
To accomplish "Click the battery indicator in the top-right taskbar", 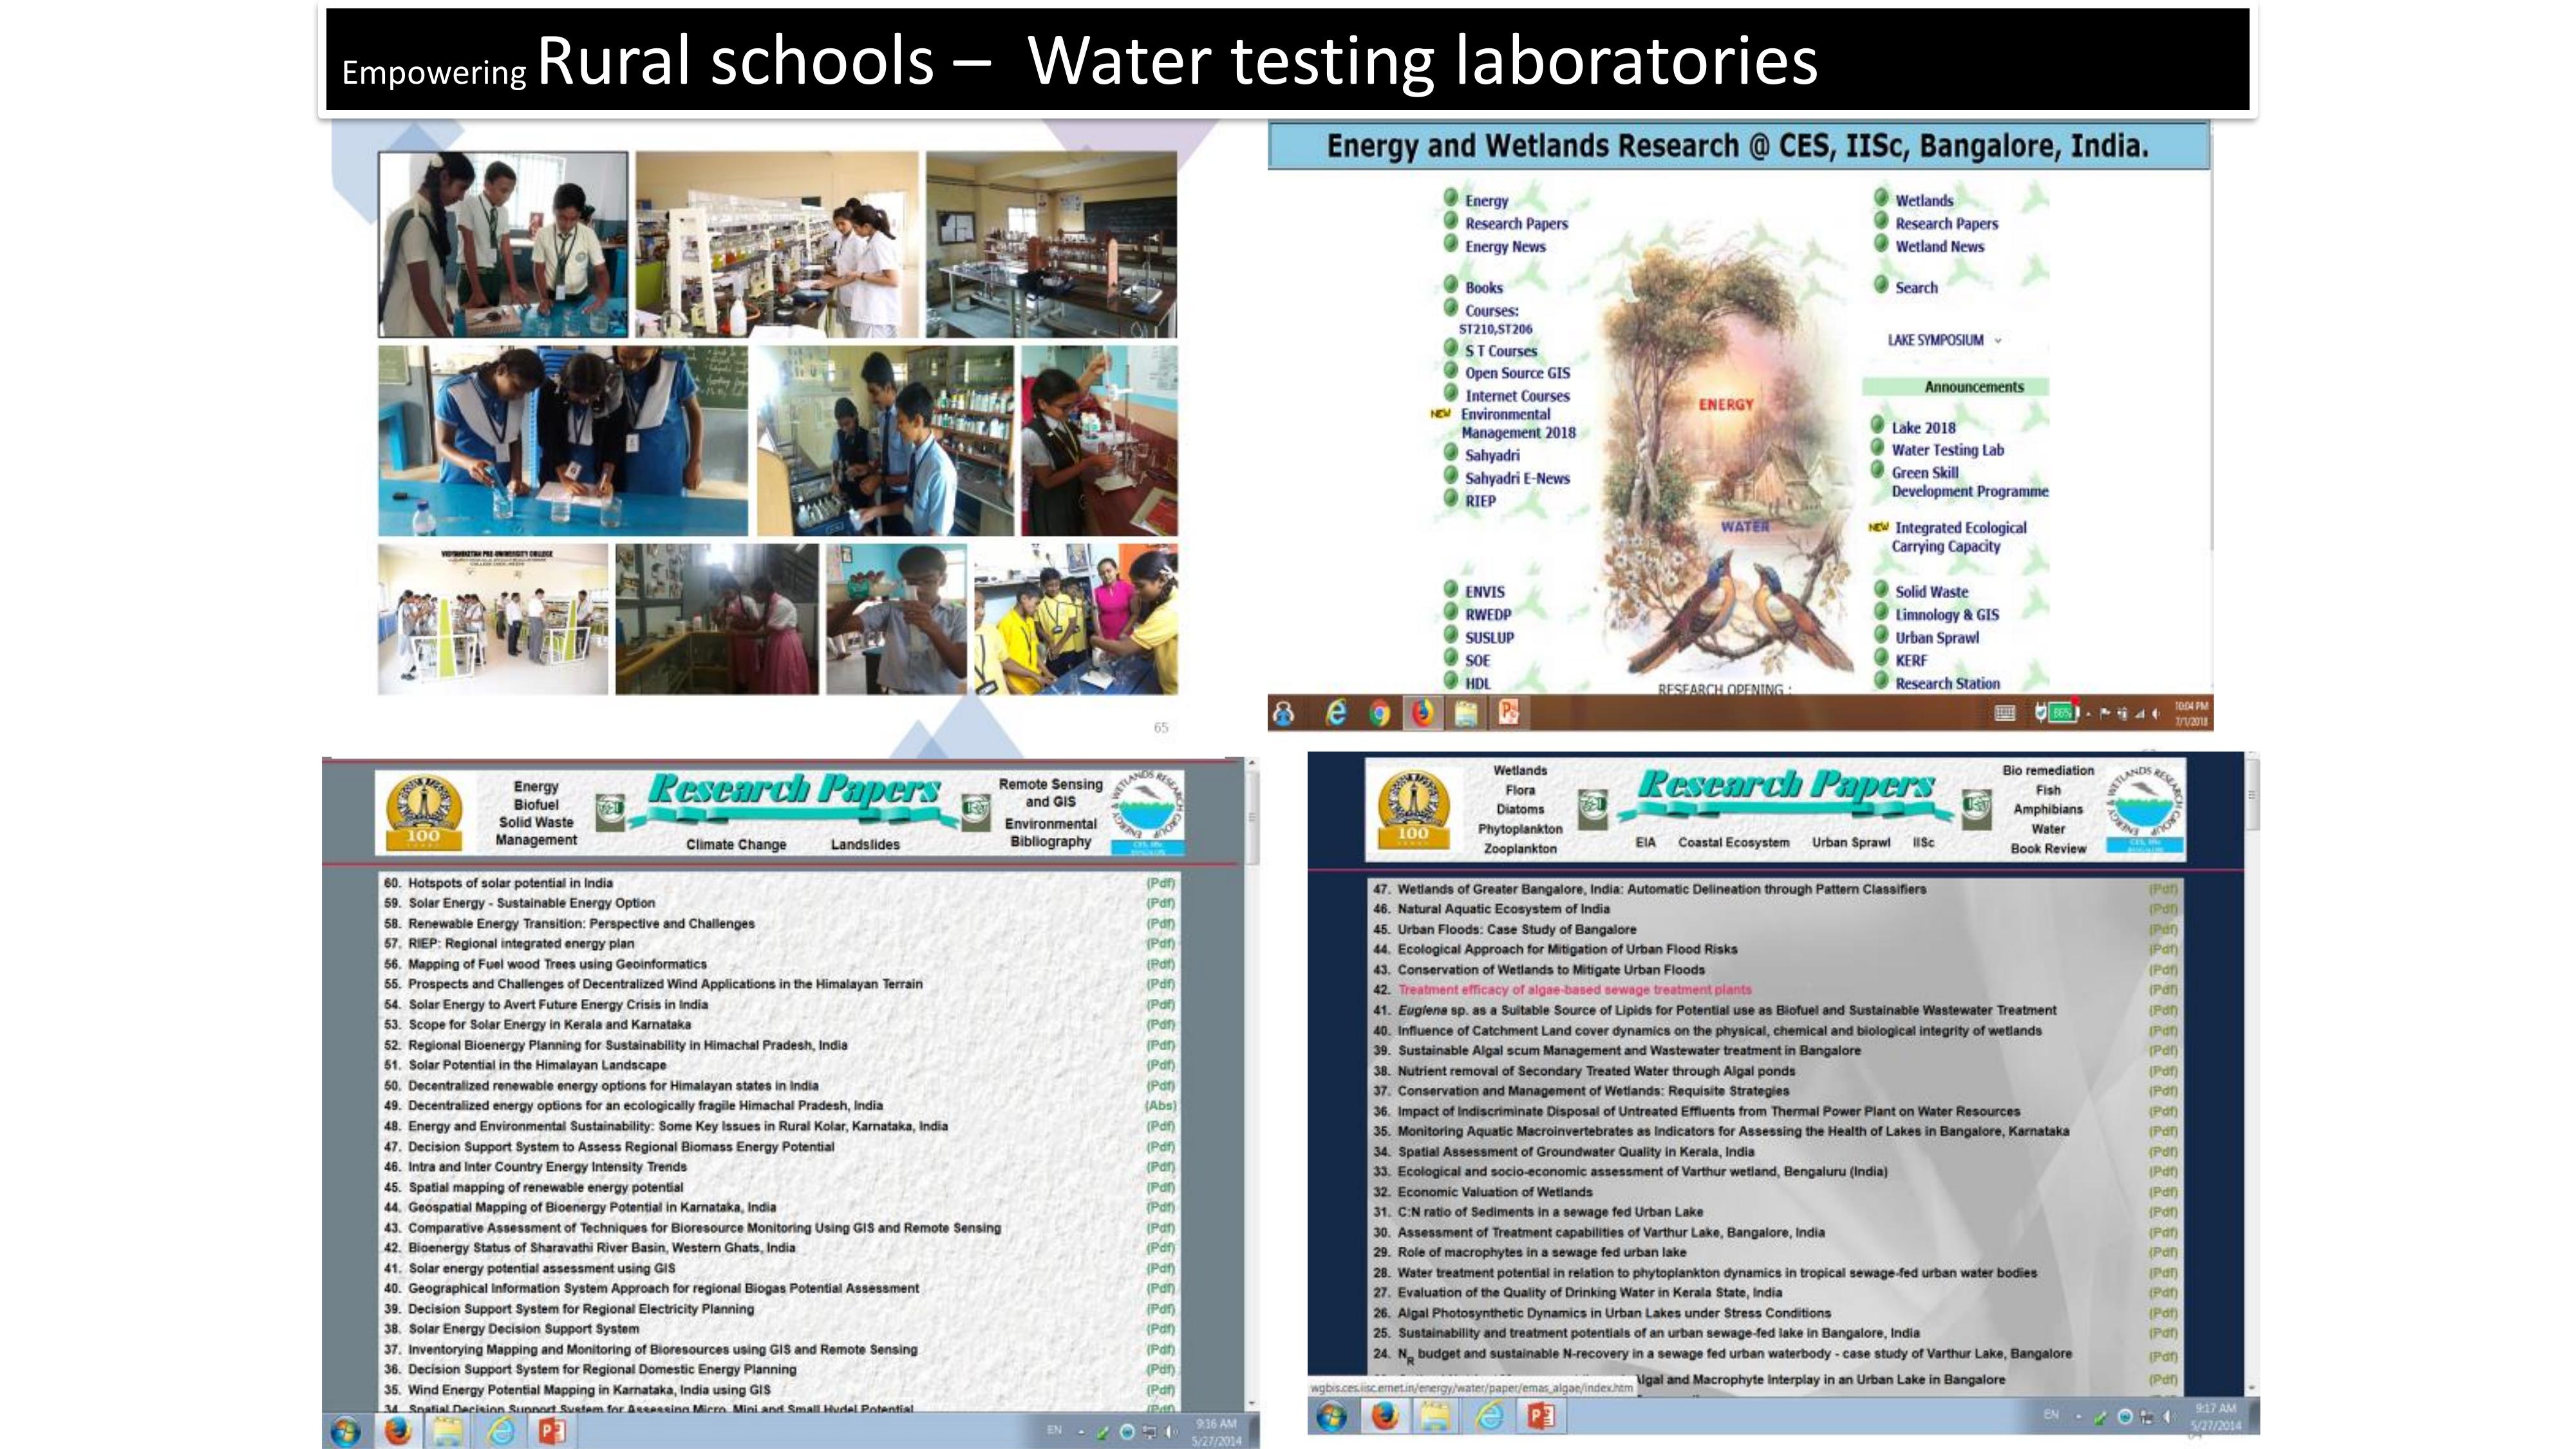I will coord(2060,713).
